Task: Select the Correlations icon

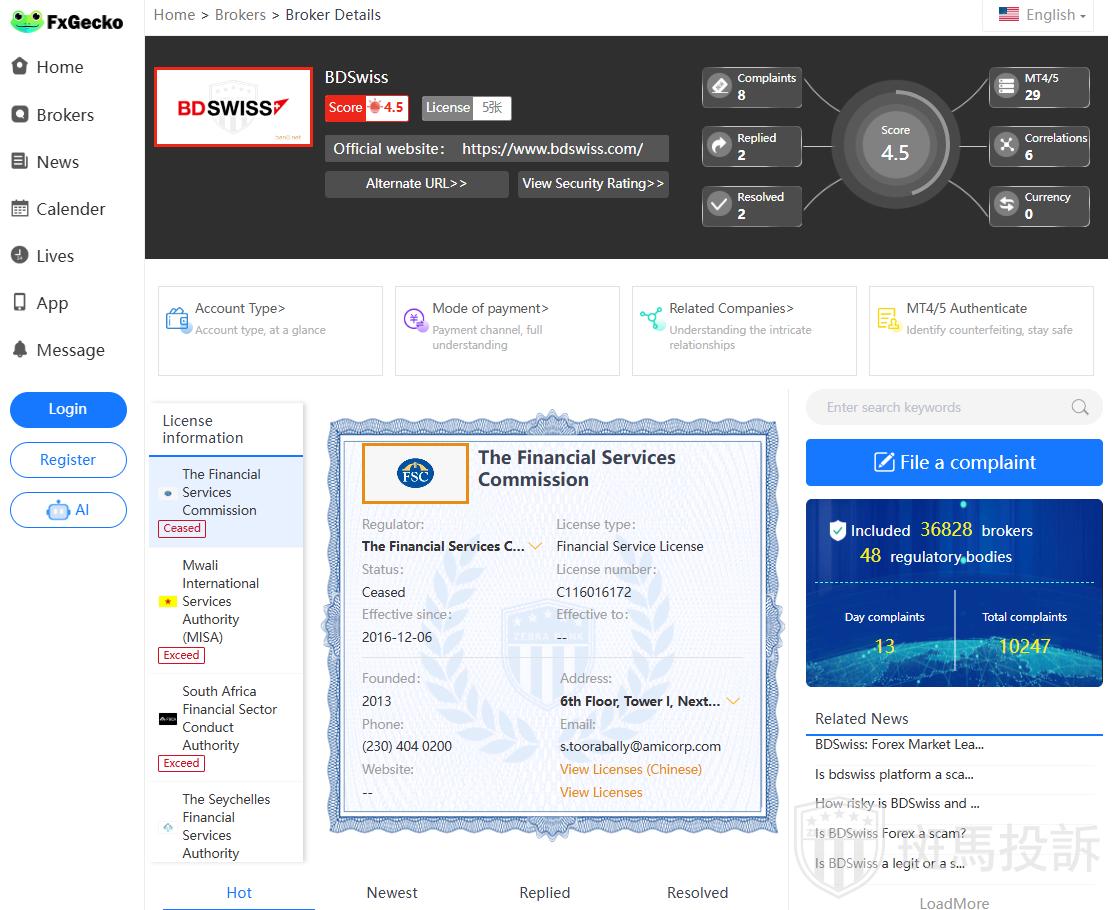Action: point(1006,146)
